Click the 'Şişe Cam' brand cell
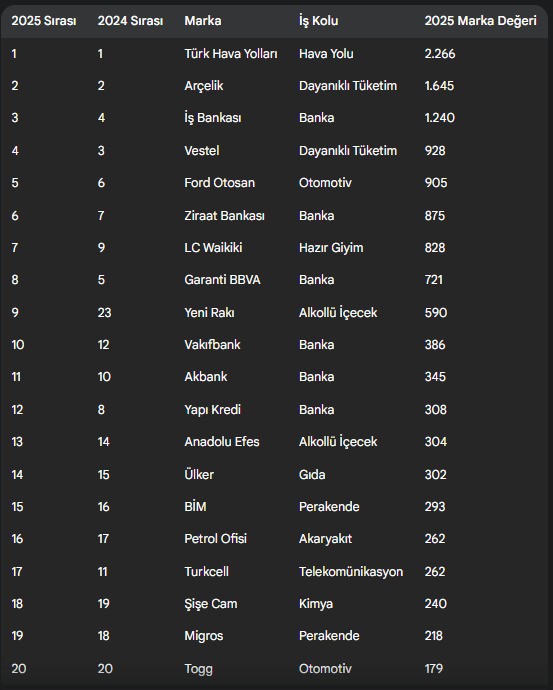 pos(211,604)
